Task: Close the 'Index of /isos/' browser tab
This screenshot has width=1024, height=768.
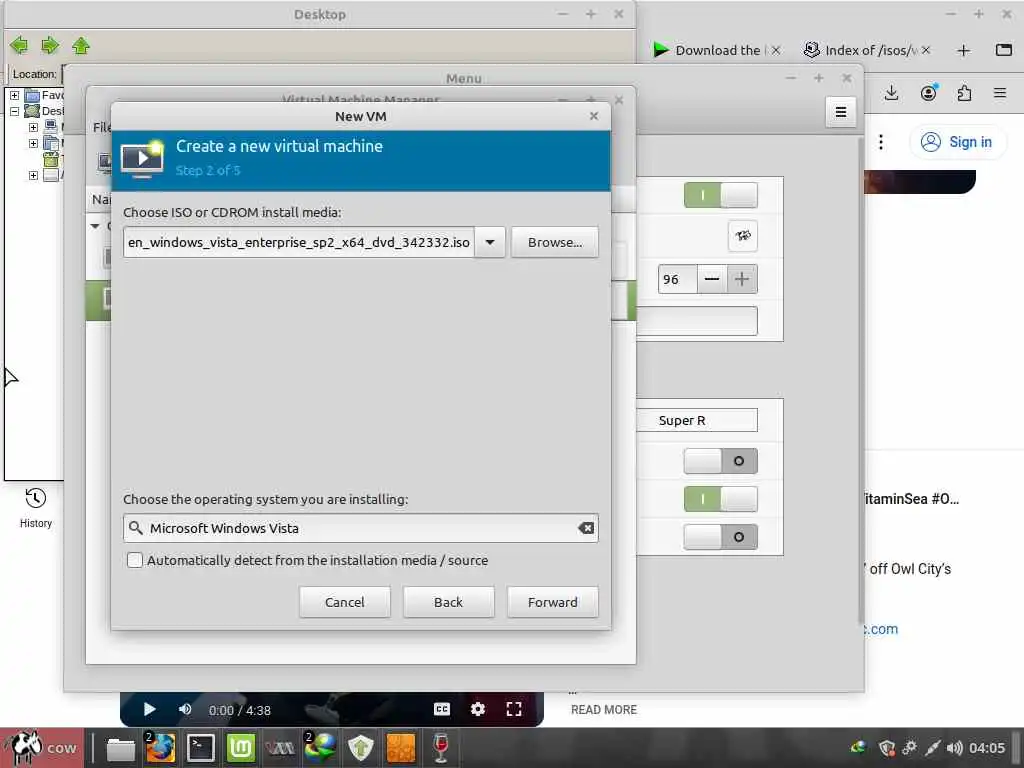Action: pos(925,50)
